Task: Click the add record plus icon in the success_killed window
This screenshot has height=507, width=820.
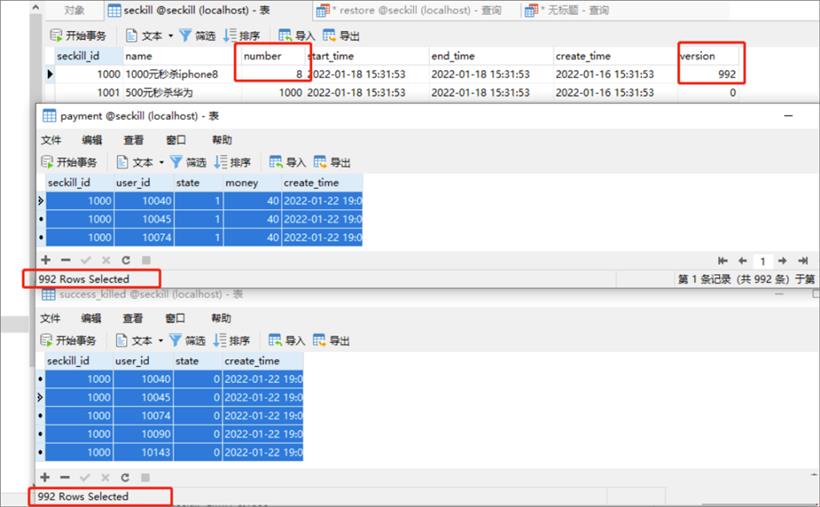Action: [x=45, y=477]
